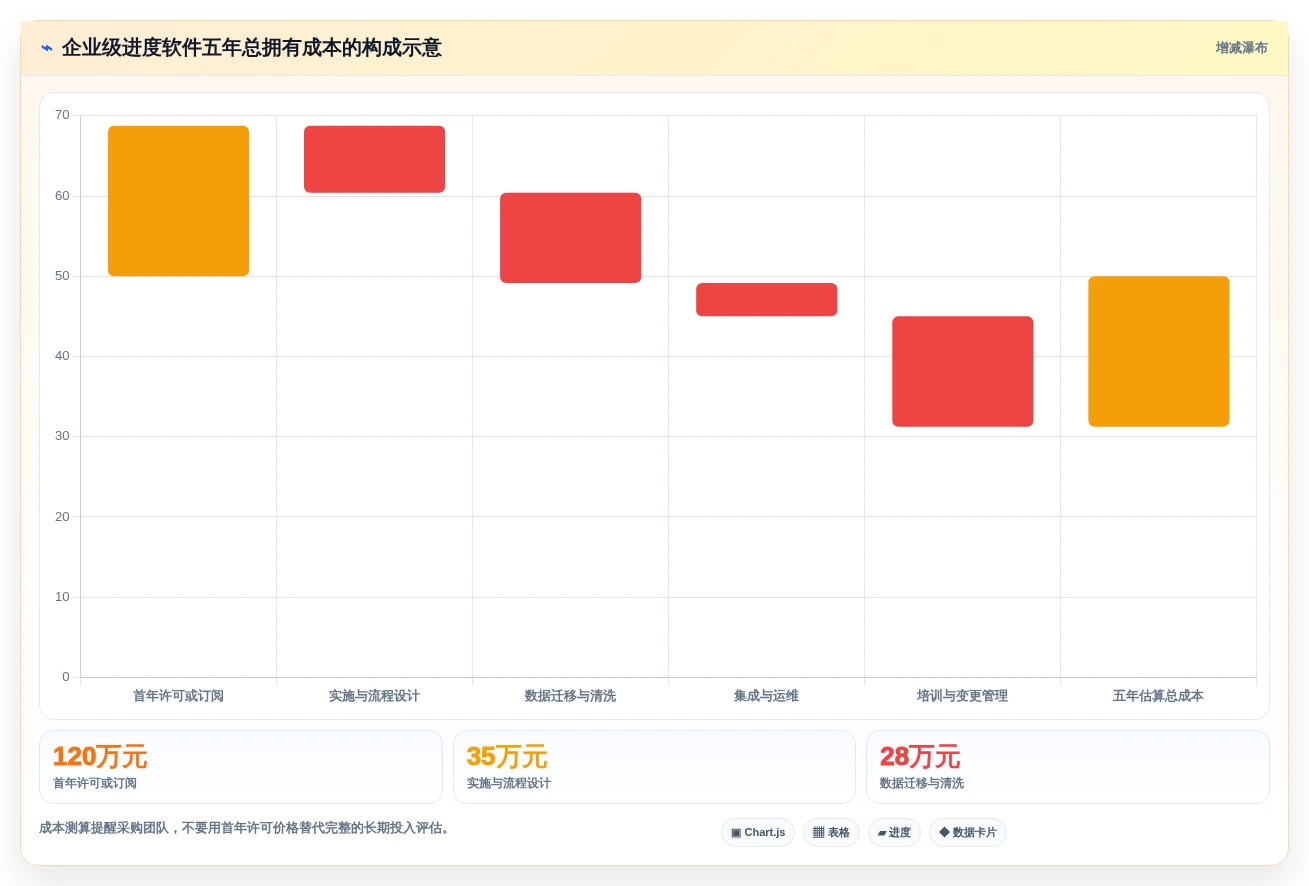This screenshot has width=1309, height=886.
Task: Click the x-axis label 数据迁移与清洗
Action: click(570, 696)
